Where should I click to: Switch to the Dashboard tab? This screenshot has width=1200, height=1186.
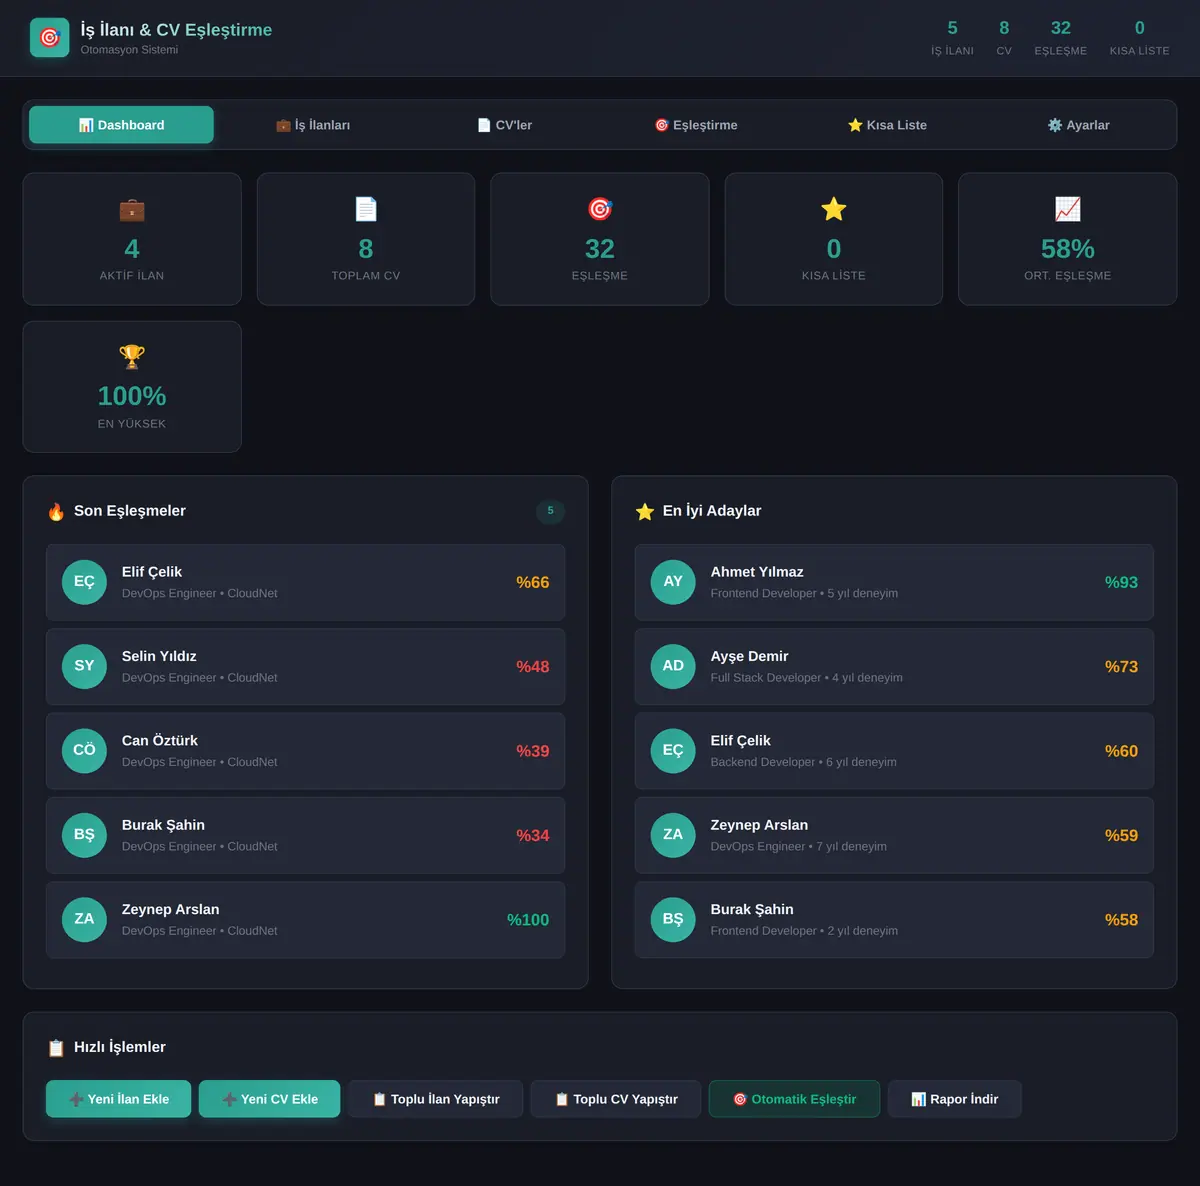click(121, 125)
